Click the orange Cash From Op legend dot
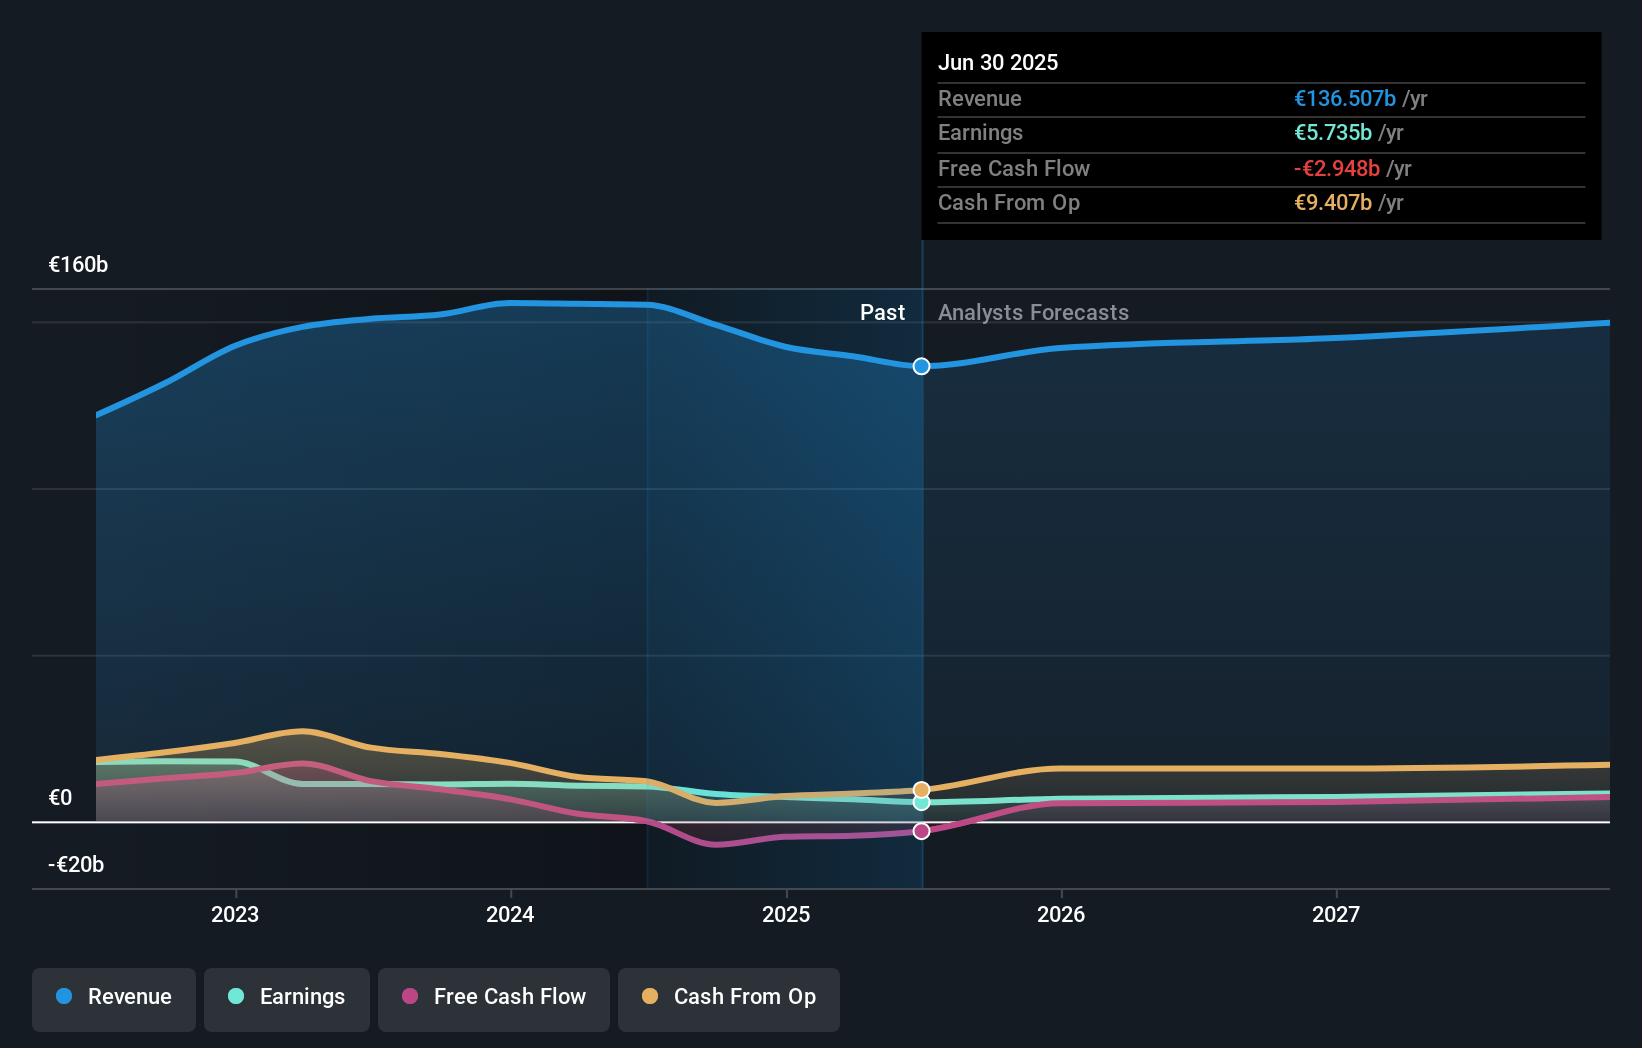This screenshot has width=1642, height=1048. pyautogui.click(x=651, y=997)
